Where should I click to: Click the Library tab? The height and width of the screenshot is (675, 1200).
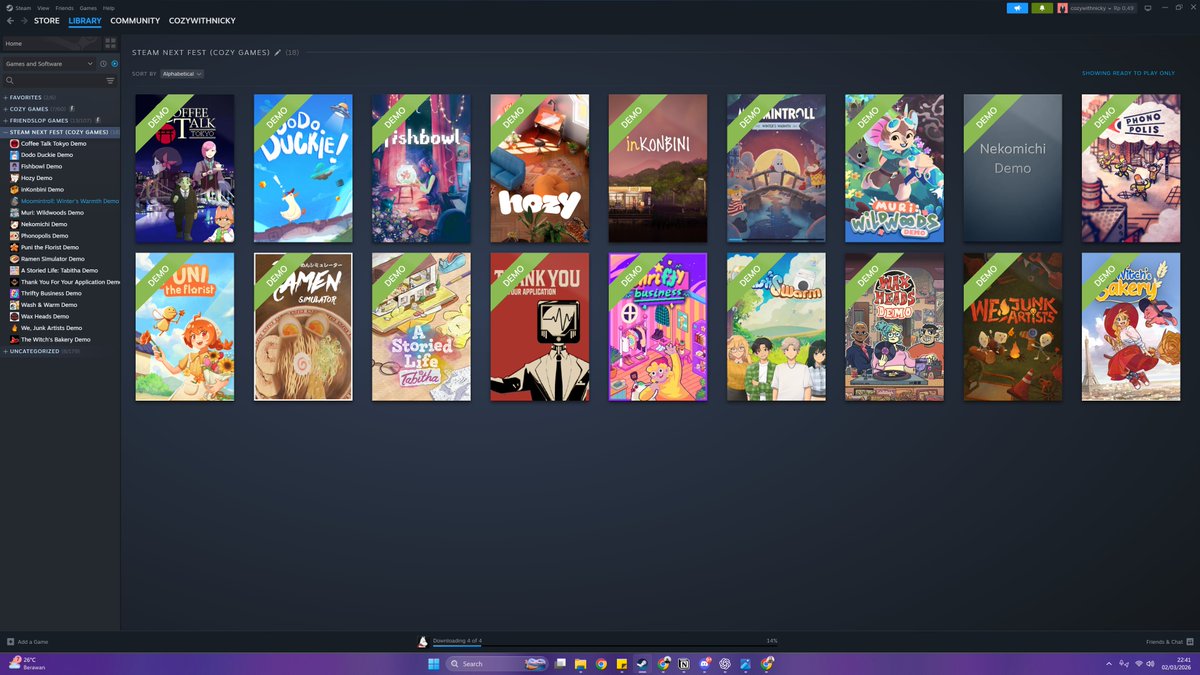pos(85,20)
